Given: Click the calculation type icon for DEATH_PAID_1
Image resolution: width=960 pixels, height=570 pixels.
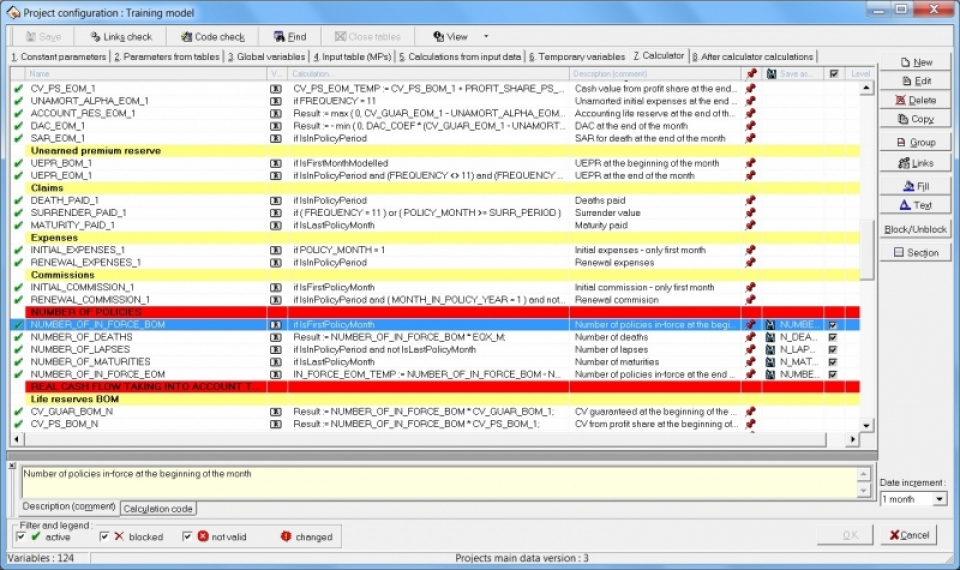Looking at the screenshot, I should coord(276,200).
